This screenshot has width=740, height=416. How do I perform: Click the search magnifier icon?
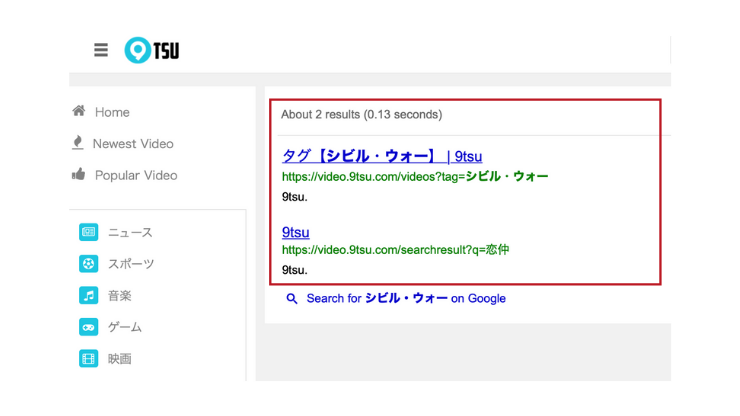(x=292, y=298)
